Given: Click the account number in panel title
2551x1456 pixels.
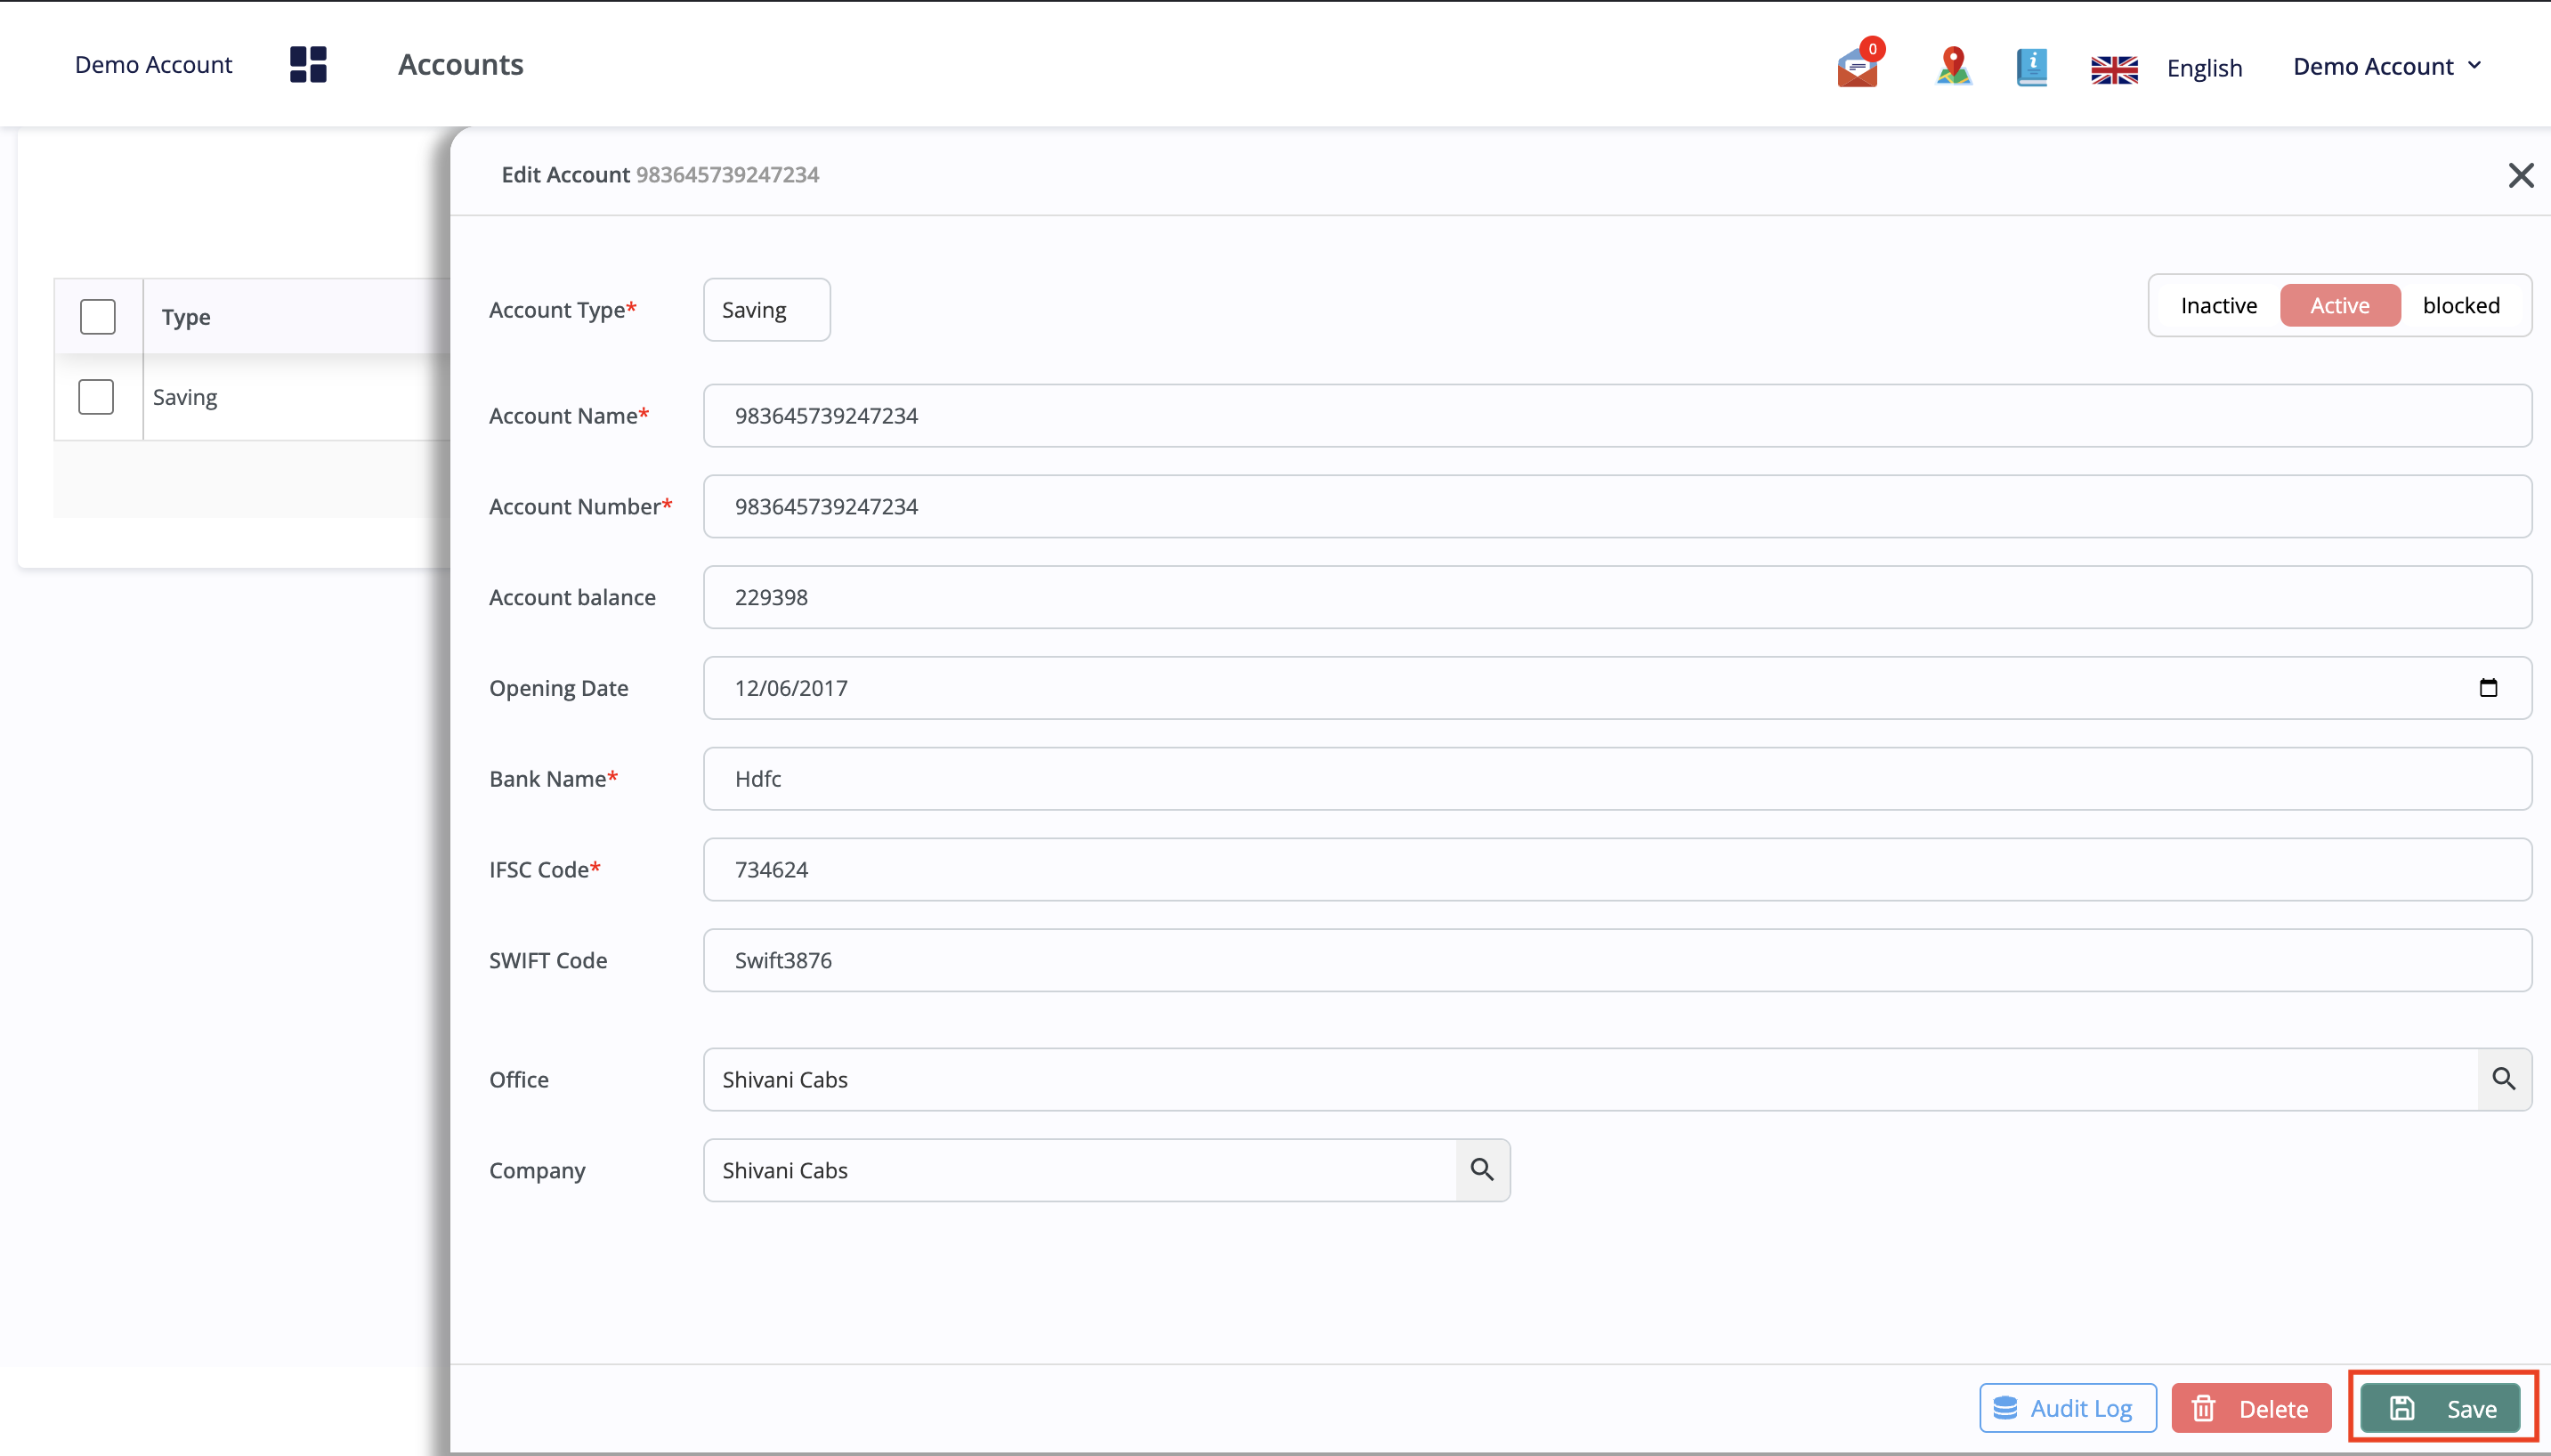Looking at the screenshot, I should 728,175.
